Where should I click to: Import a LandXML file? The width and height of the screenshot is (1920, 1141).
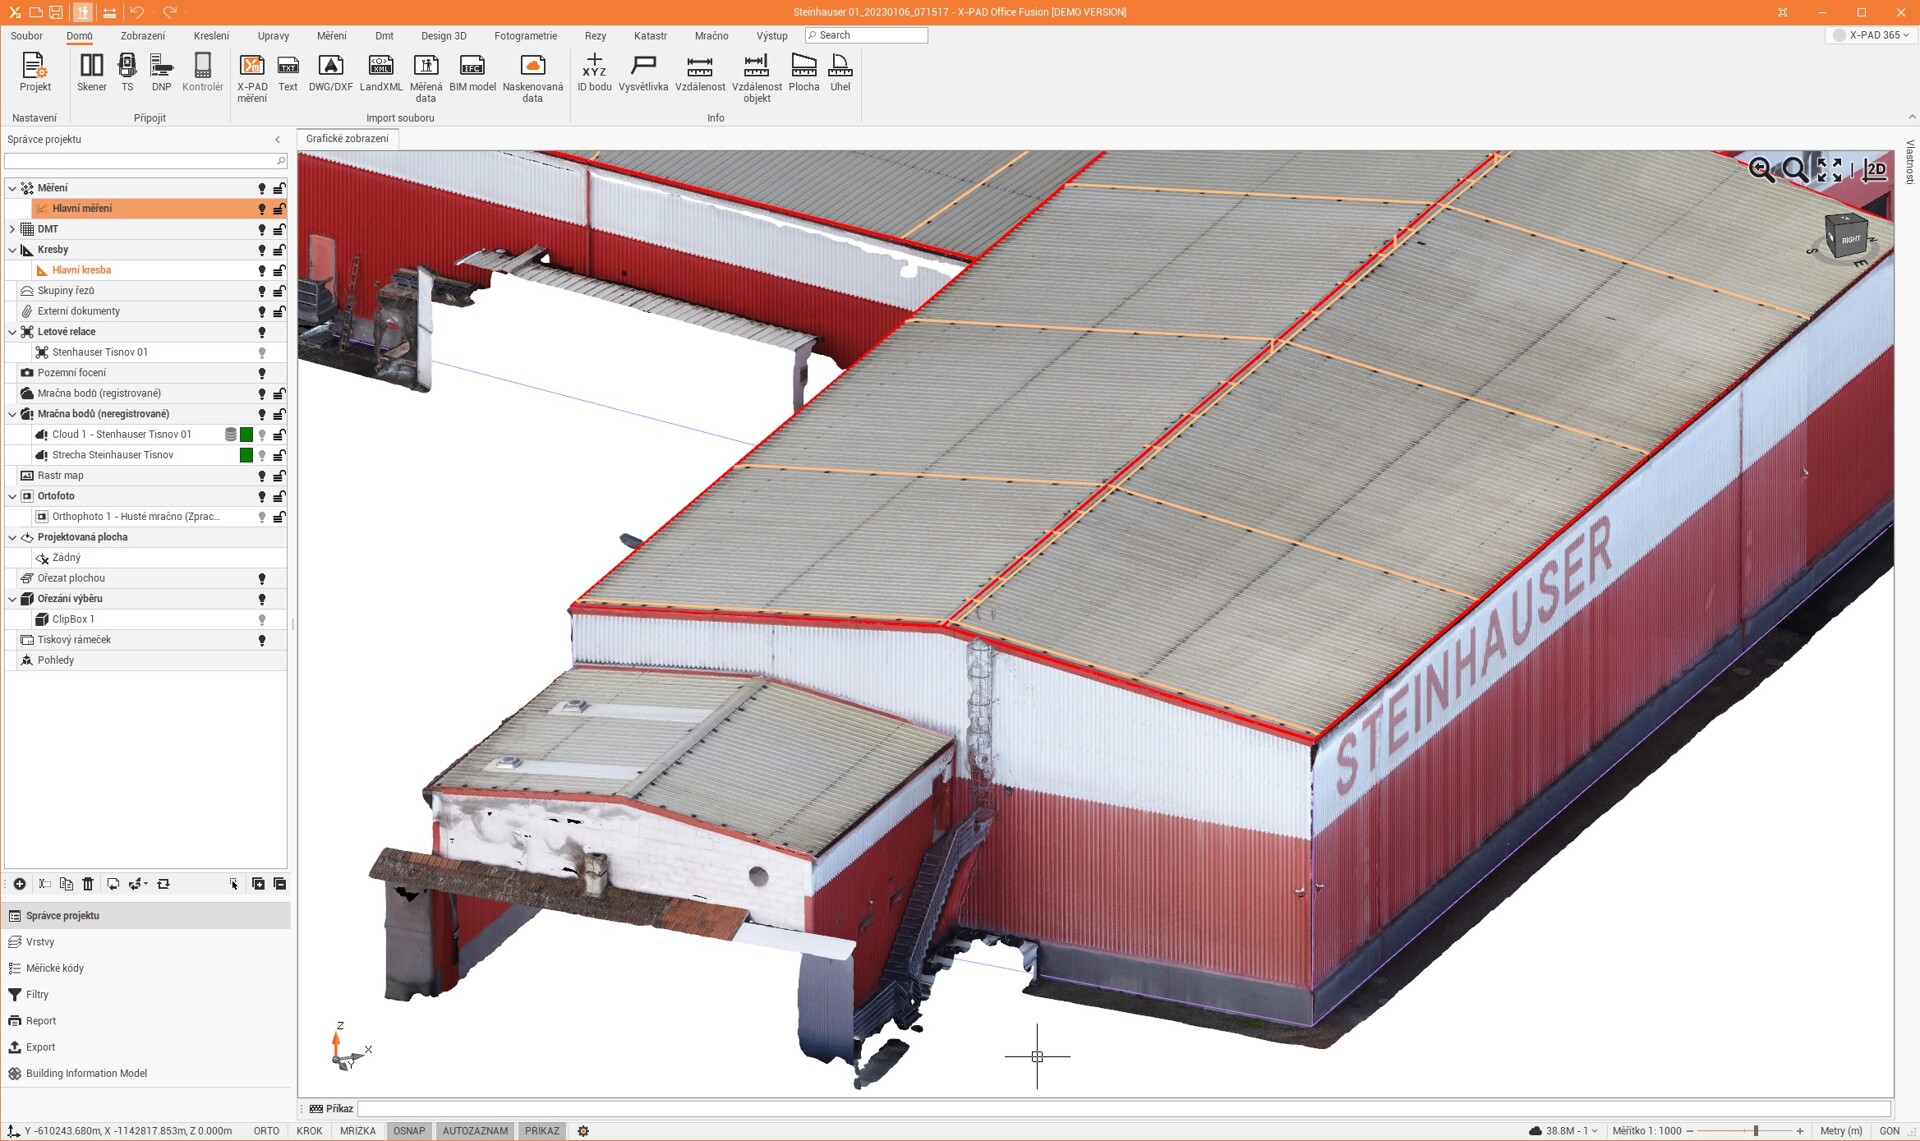381,72
